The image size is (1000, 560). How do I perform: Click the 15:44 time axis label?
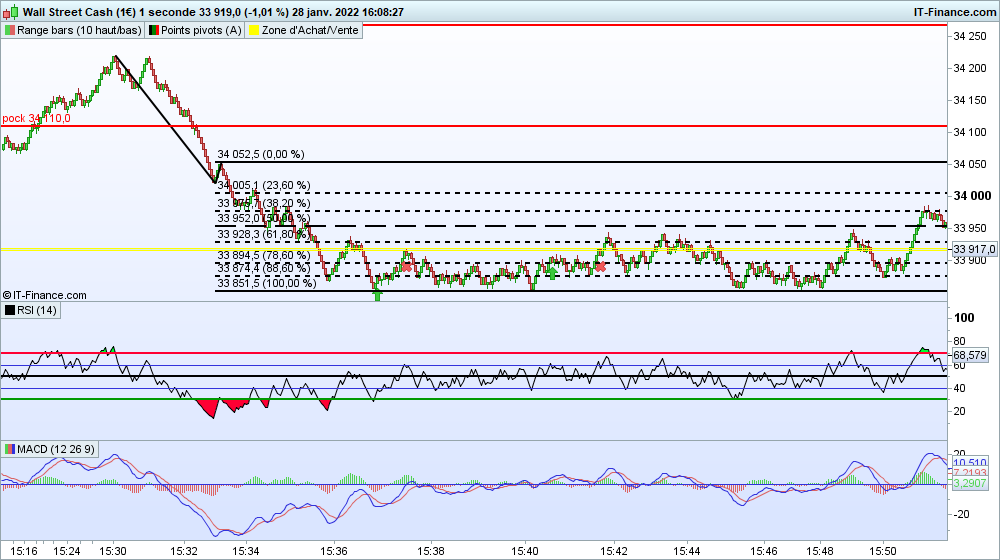687,551
